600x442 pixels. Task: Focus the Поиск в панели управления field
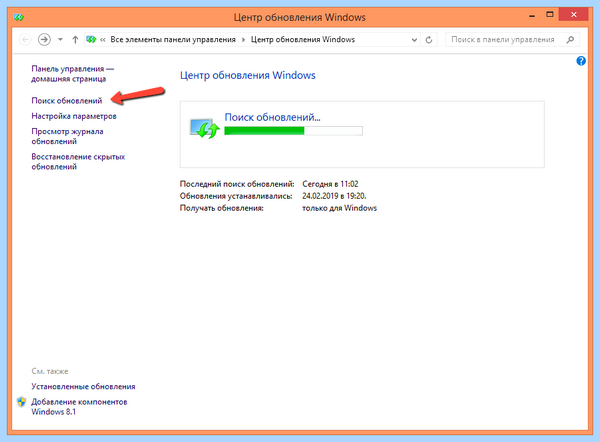coord(512,39)
